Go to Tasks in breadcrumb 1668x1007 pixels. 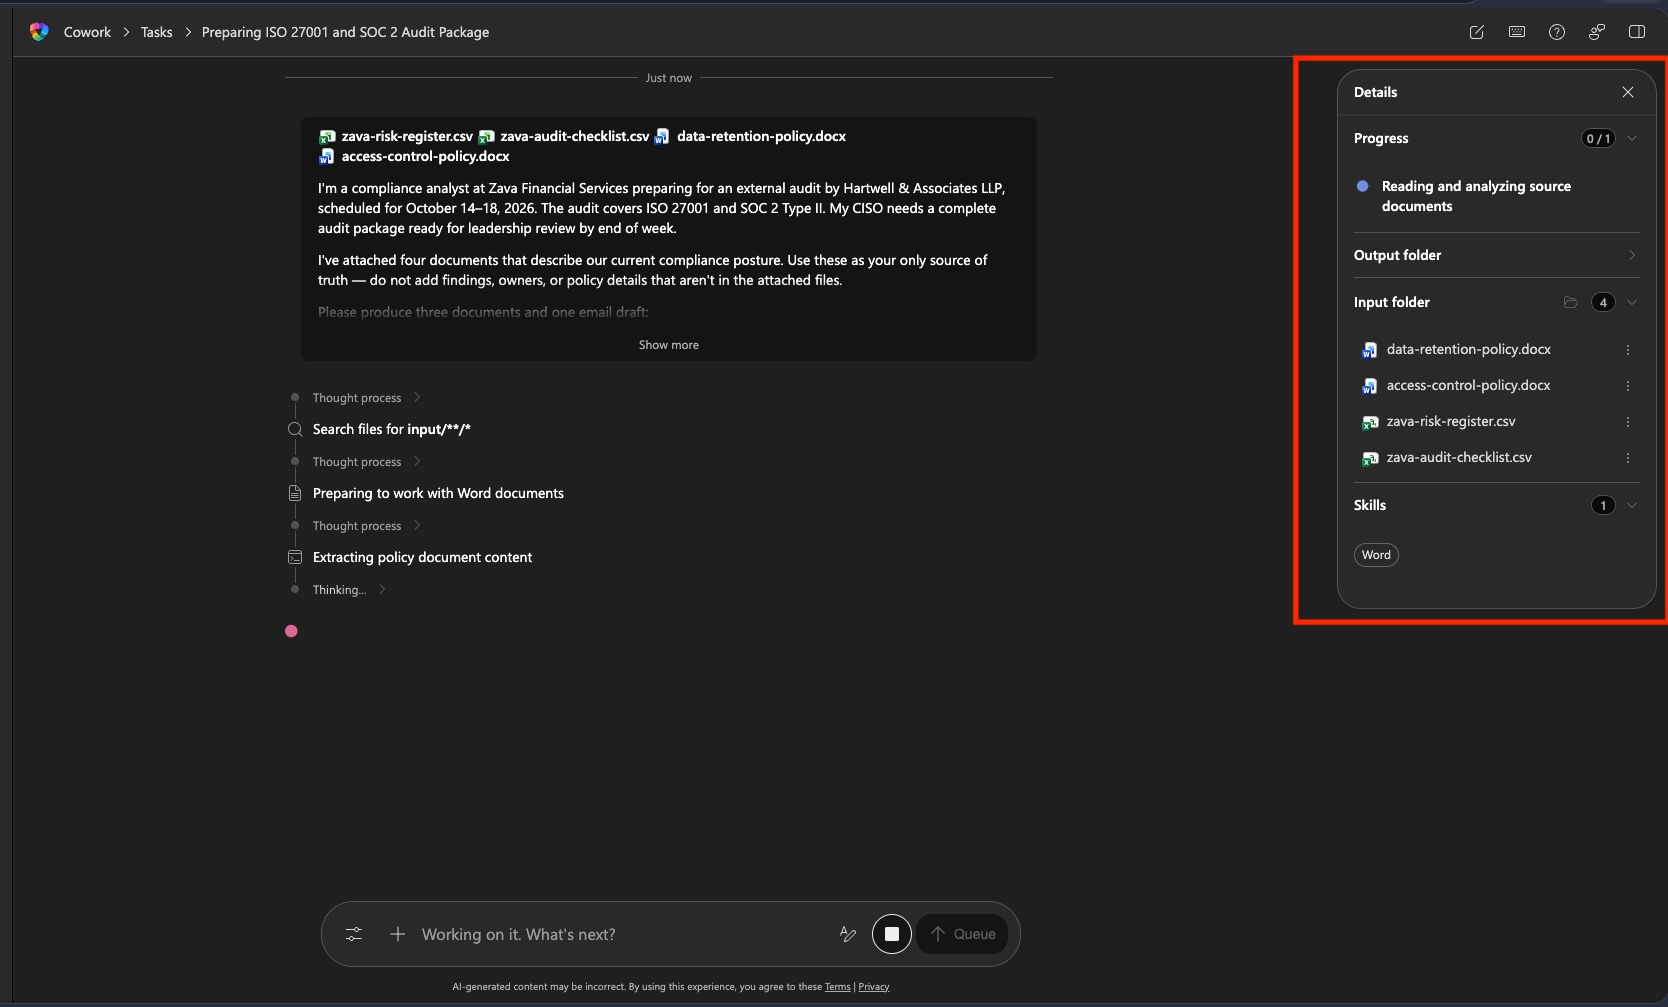[156, 32]
